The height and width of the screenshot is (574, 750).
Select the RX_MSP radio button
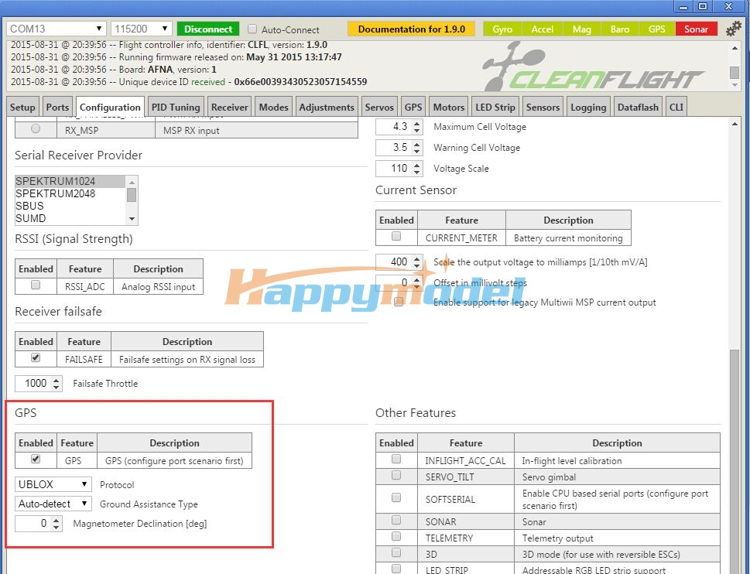click(x=35, y=129)
